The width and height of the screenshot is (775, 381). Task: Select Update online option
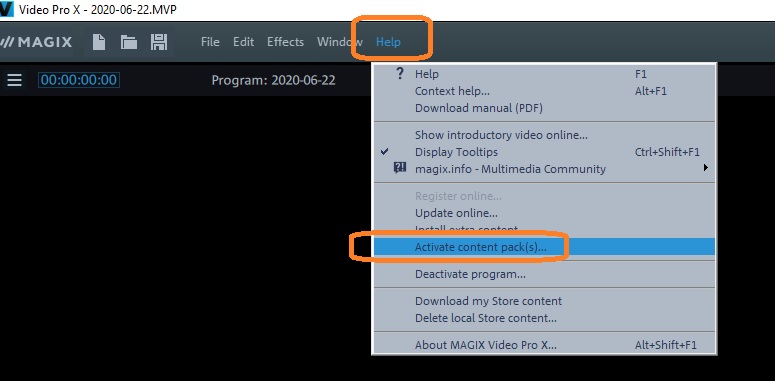[x=456, y=213]
